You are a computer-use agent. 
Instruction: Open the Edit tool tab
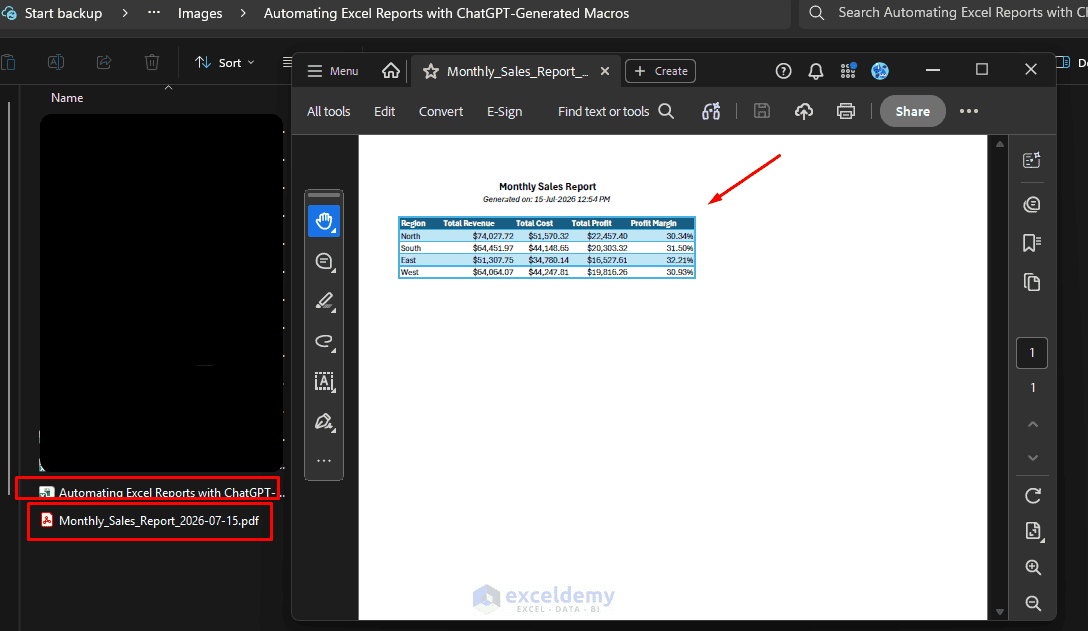(x=384, y=111)
